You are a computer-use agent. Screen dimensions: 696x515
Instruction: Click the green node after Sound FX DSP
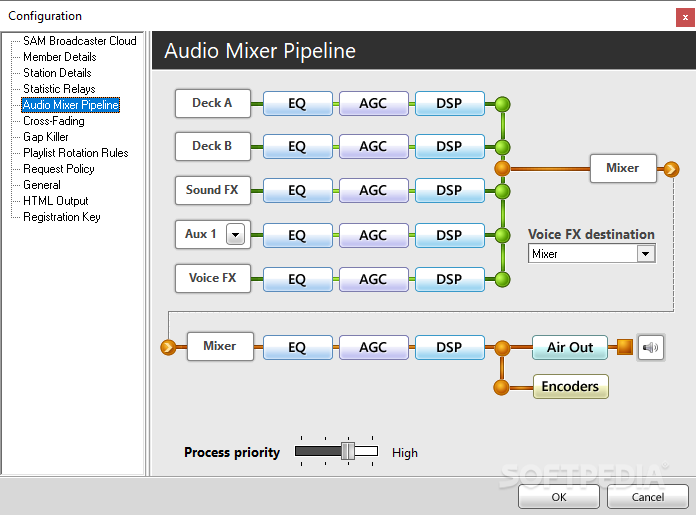[502, 191]
